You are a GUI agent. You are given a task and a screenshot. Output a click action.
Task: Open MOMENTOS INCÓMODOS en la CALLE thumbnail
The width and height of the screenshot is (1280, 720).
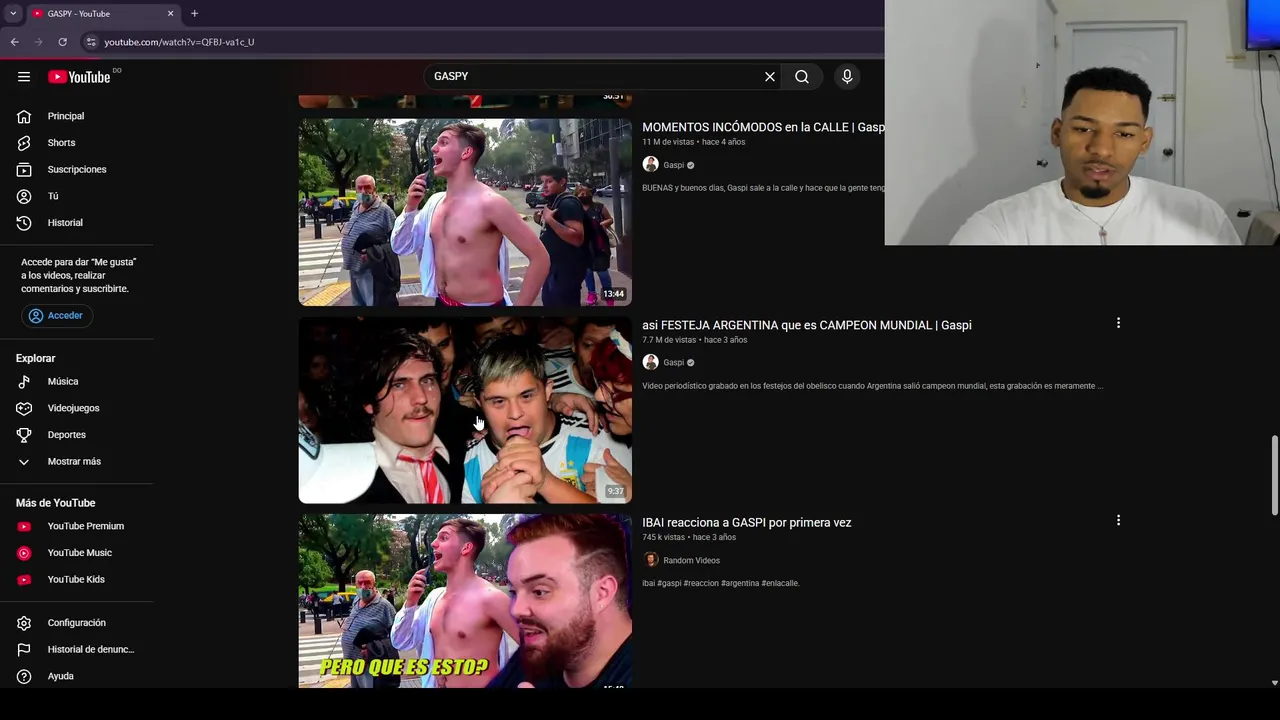coord(465,212)
